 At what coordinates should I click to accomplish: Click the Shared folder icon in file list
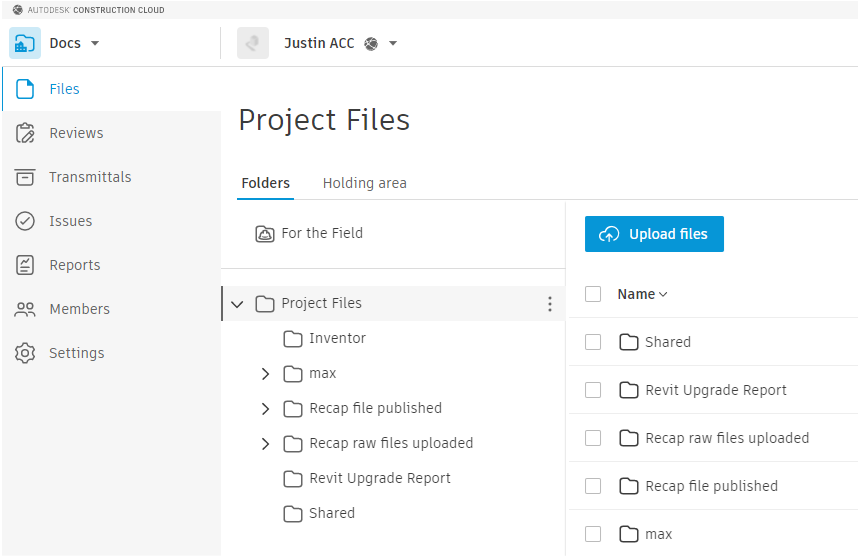pyautogui.click(x=629, y=342)
